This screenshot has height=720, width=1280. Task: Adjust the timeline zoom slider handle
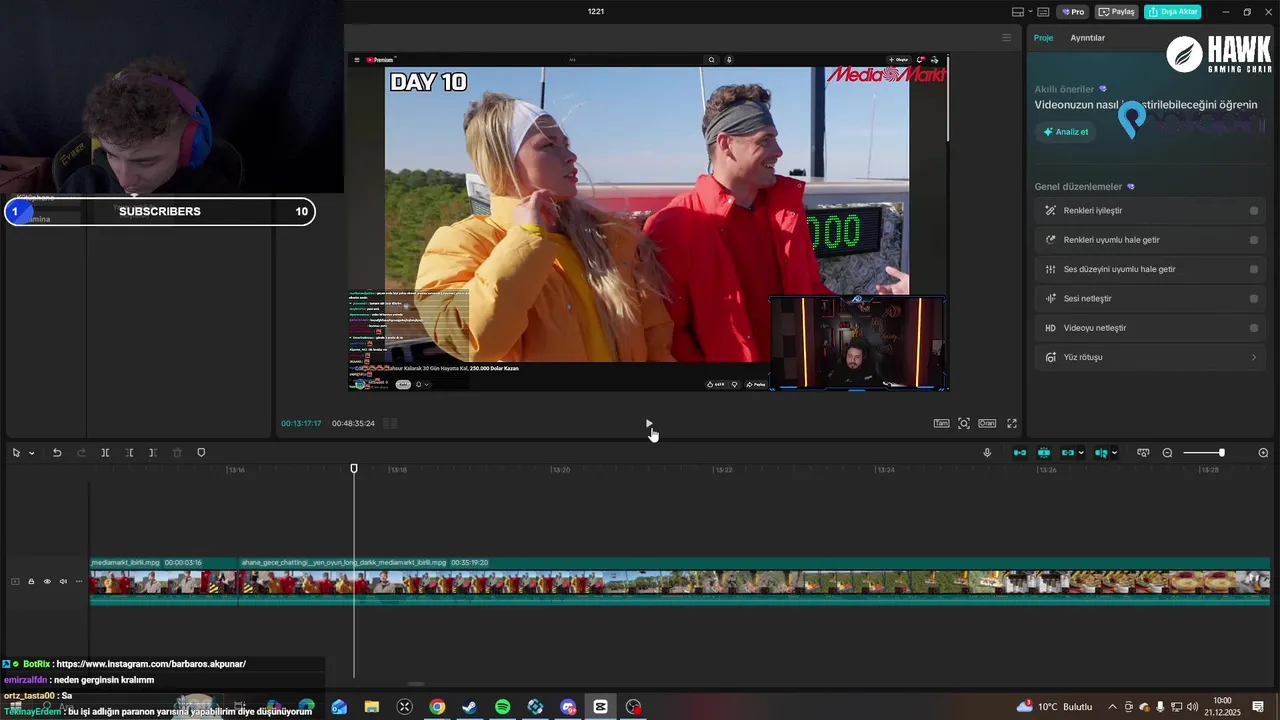tap(1221, 453)
